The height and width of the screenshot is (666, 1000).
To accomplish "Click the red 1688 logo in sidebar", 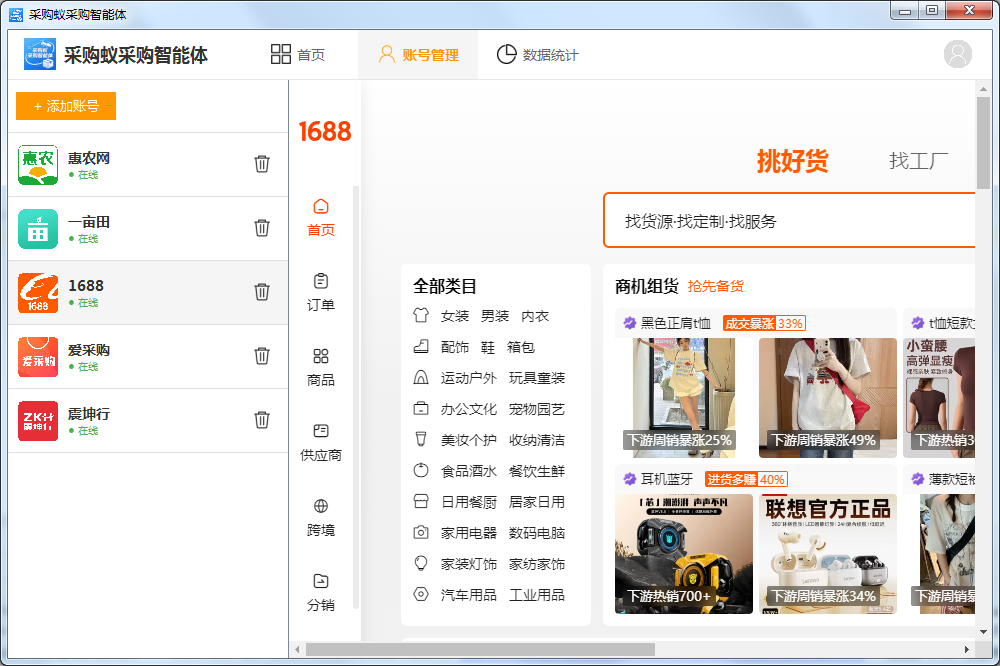I will coord(325,131).
